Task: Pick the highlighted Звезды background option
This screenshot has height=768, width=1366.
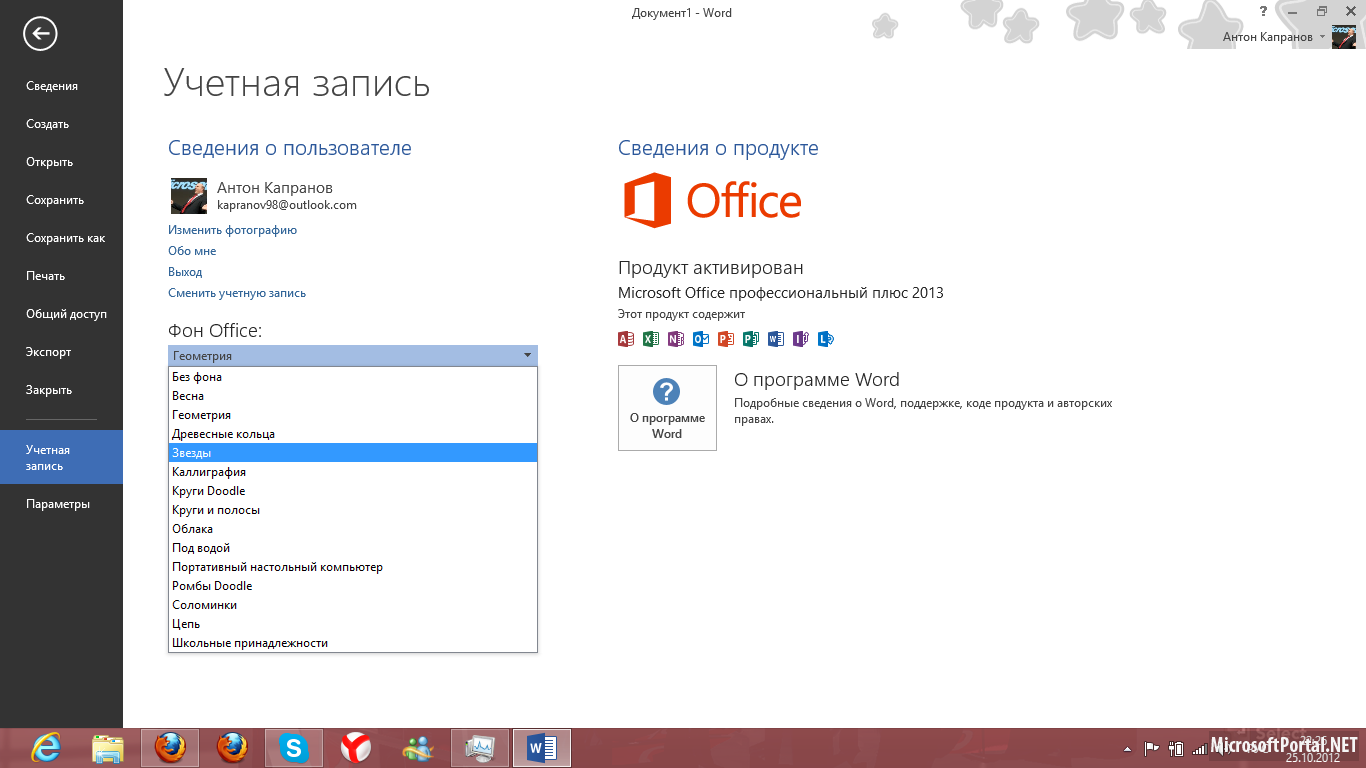Action: coord(353,453)
